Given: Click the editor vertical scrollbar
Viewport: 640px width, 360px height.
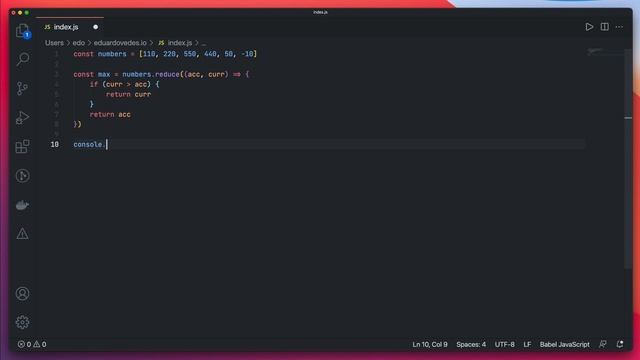Looking at the screenshot, I should click(x=628, y=159).
